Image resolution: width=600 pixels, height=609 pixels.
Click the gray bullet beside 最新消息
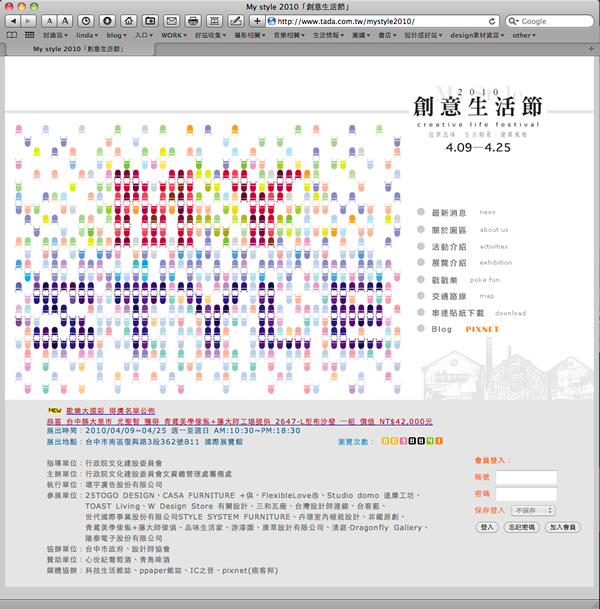[421, 212]
